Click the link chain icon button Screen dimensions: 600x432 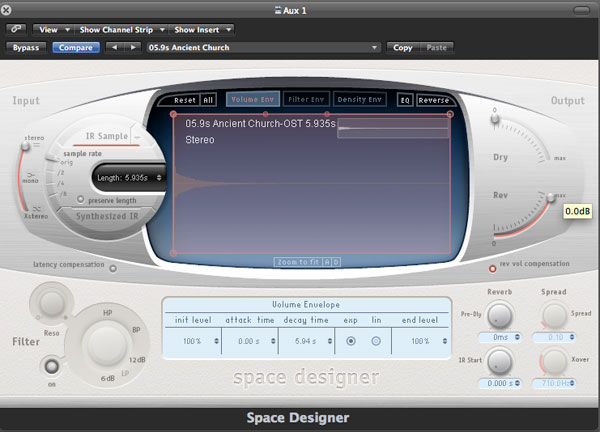click(x=16, y=29)
